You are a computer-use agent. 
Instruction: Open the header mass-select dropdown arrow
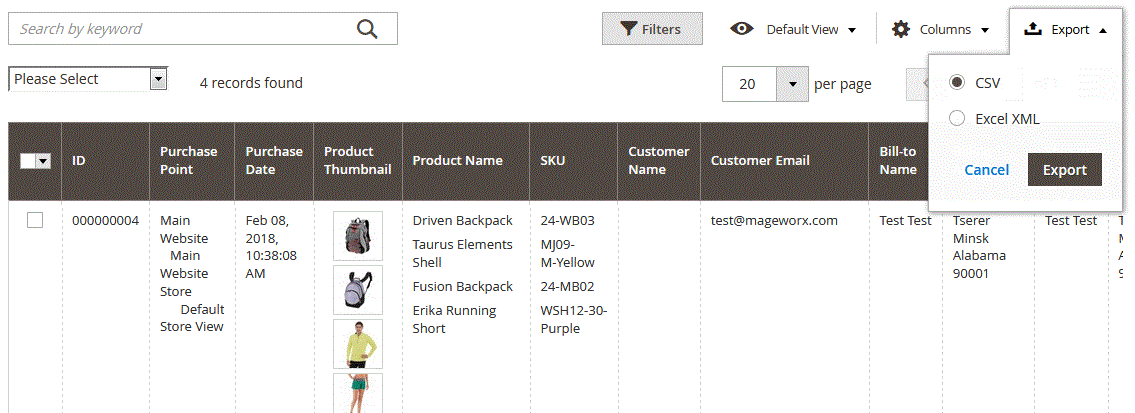click(43, 161)
